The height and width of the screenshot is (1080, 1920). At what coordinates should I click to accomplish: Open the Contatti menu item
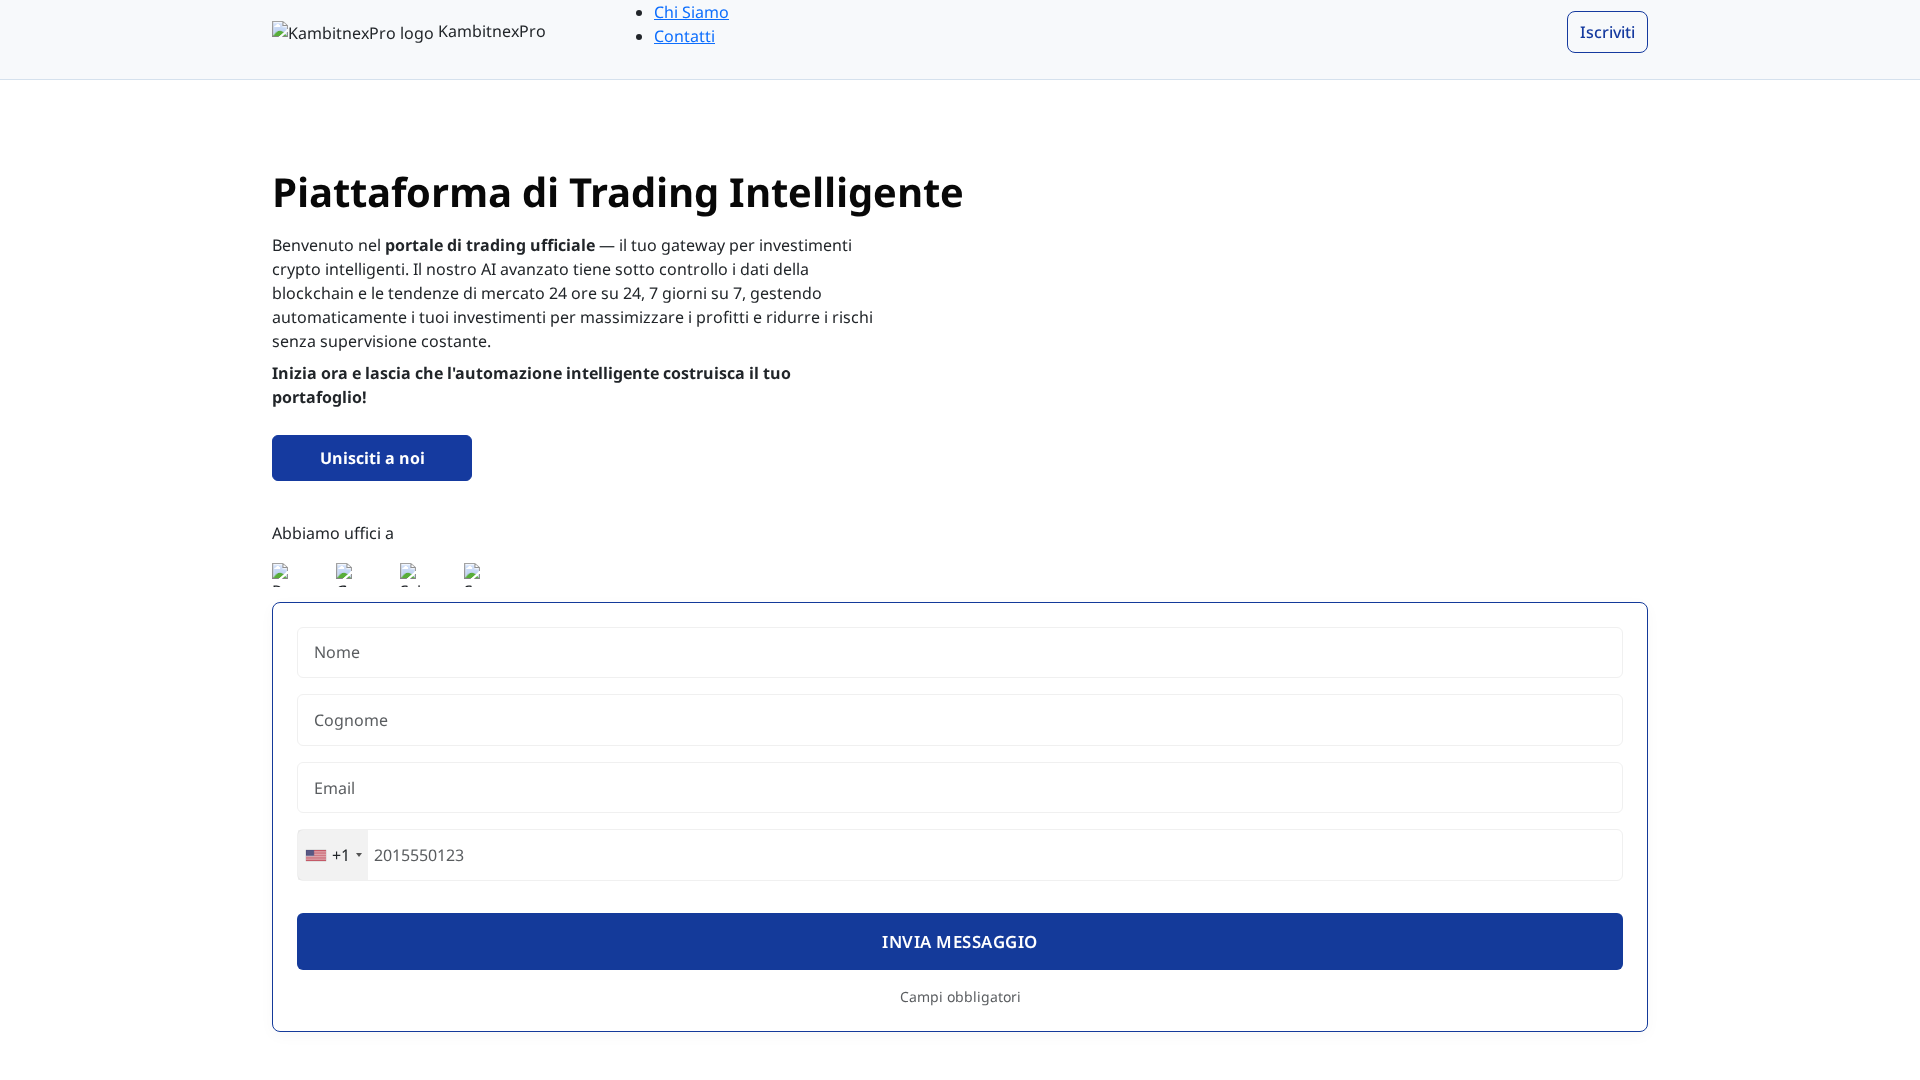pos(684,36)
